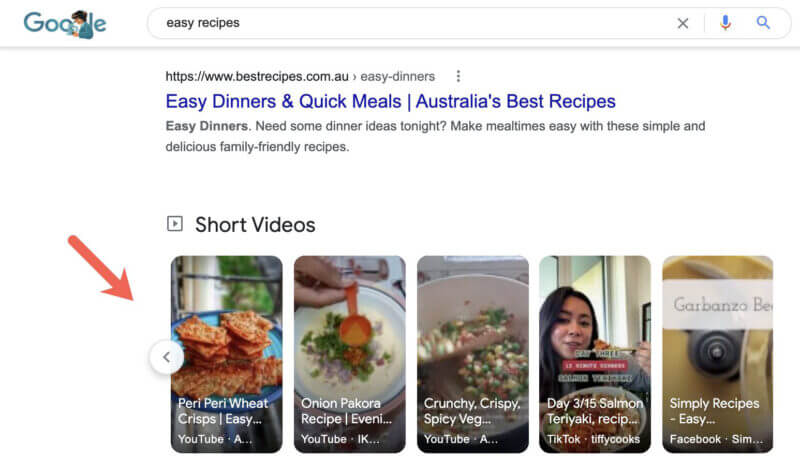Image resolution: width=800 pixels, height=474 pixels.
Task: Click the bestrecipes.com.au URL breadcrumb
Action: click(x=257, y=77)
